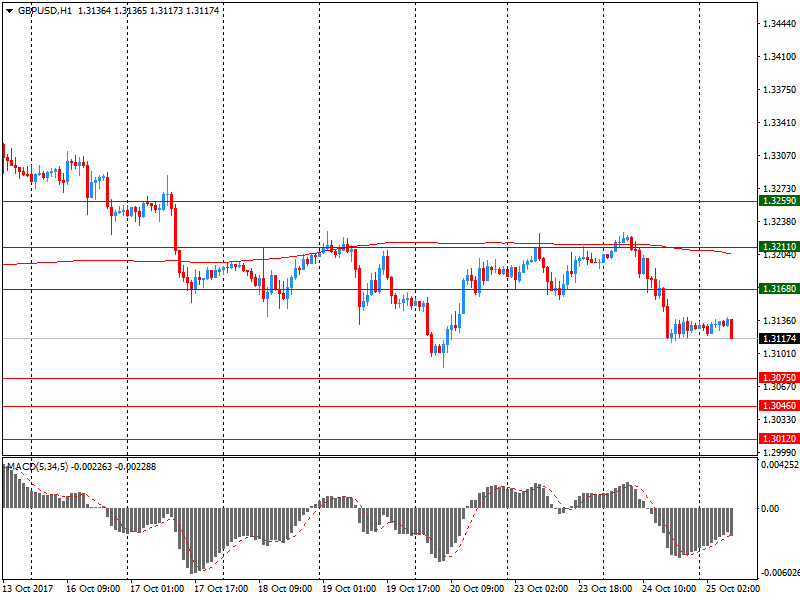Image resolution: width=800 pixels, height=600 pixels.
Task: Select the 1.30120 red support level label
Action: (x=779, y=439)
